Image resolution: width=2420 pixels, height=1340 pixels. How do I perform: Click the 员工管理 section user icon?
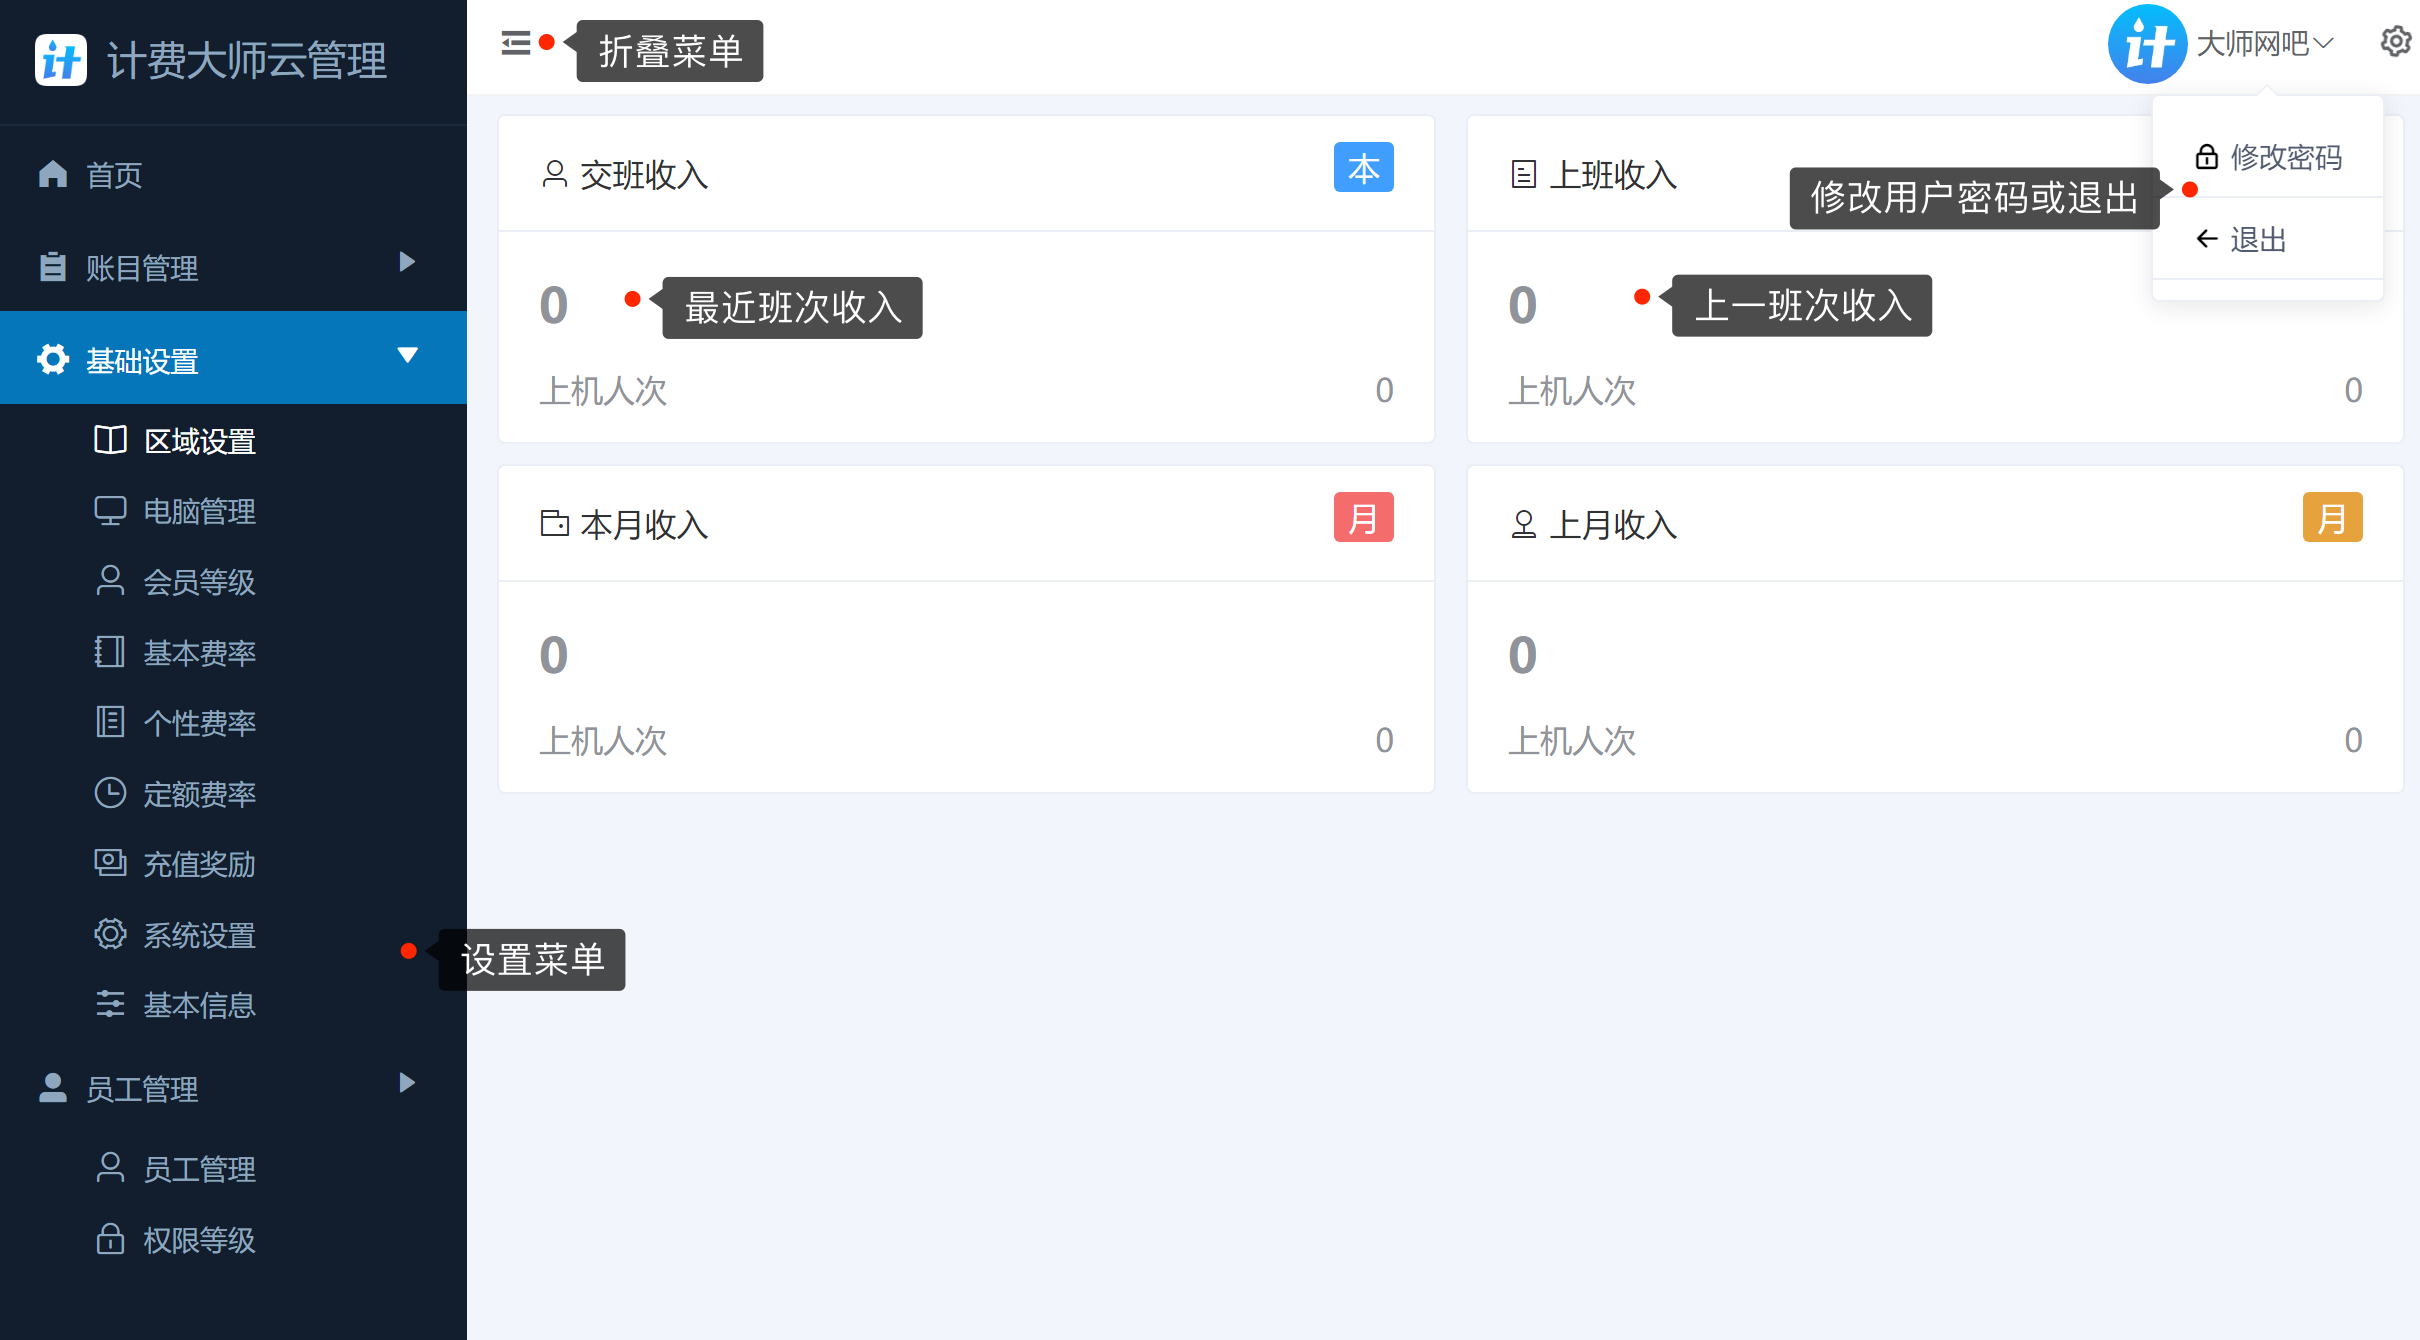[52, 1088]
